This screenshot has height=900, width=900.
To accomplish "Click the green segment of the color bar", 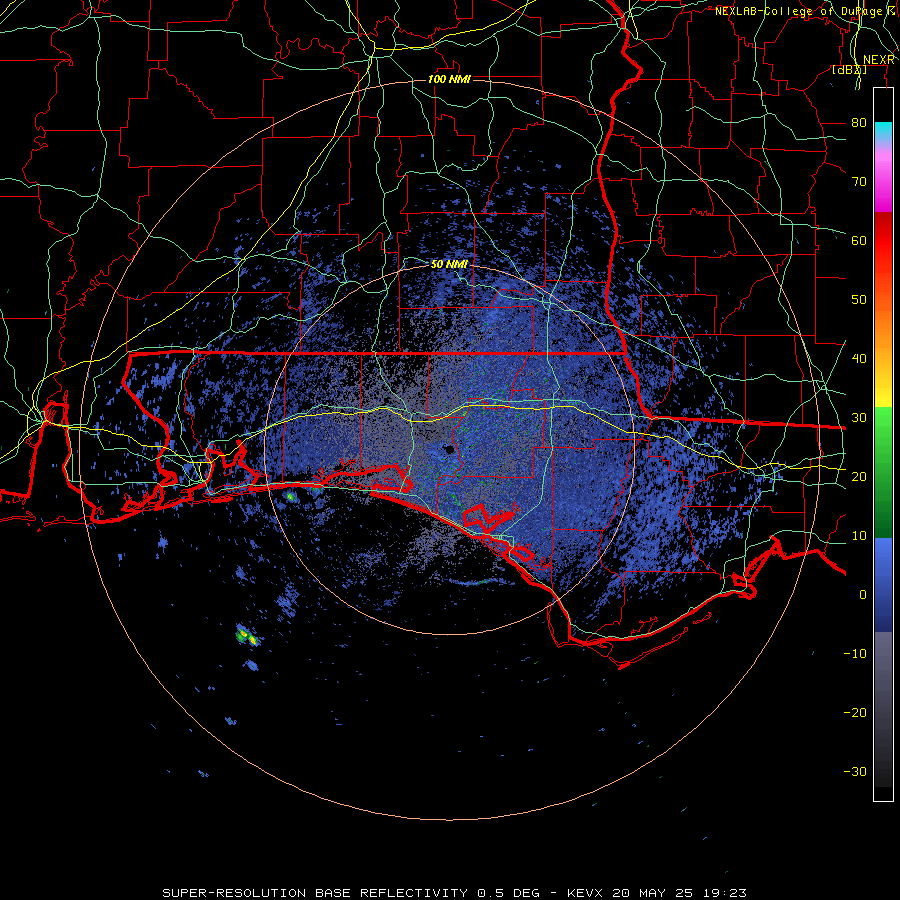I will pyautogui.click(x=883, y=472).
